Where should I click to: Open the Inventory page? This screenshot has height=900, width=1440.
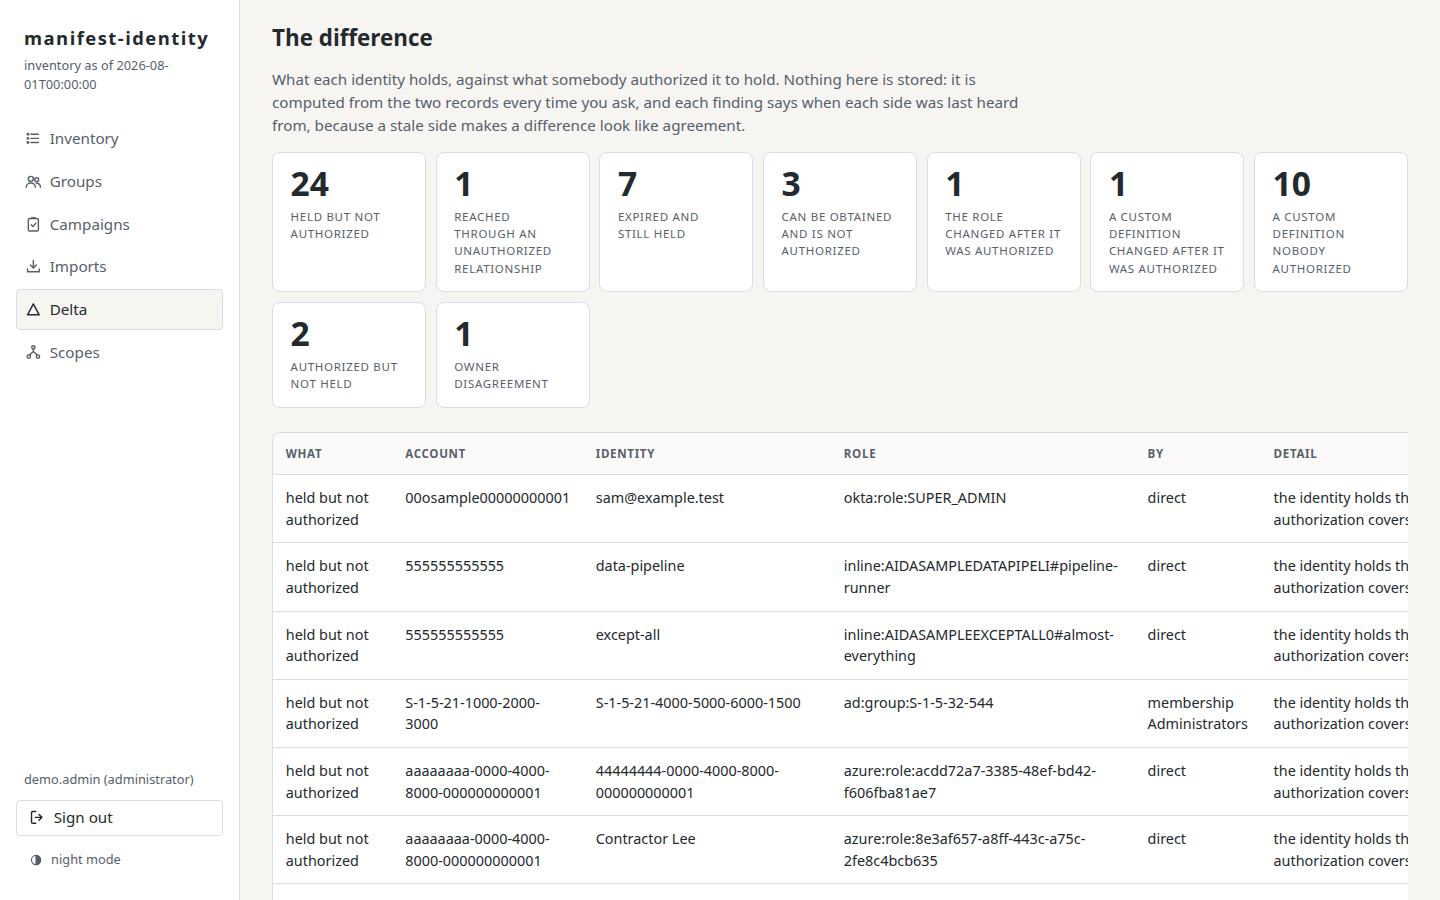(x=119, y=139)
